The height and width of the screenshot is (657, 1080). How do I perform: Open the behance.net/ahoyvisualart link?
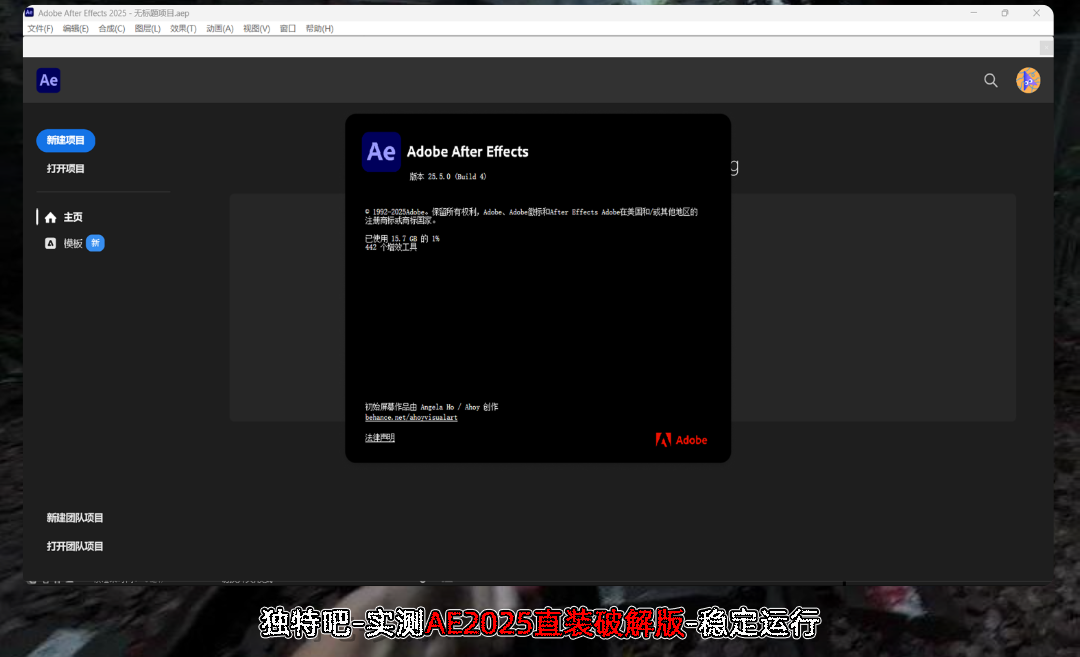point(411,417)
